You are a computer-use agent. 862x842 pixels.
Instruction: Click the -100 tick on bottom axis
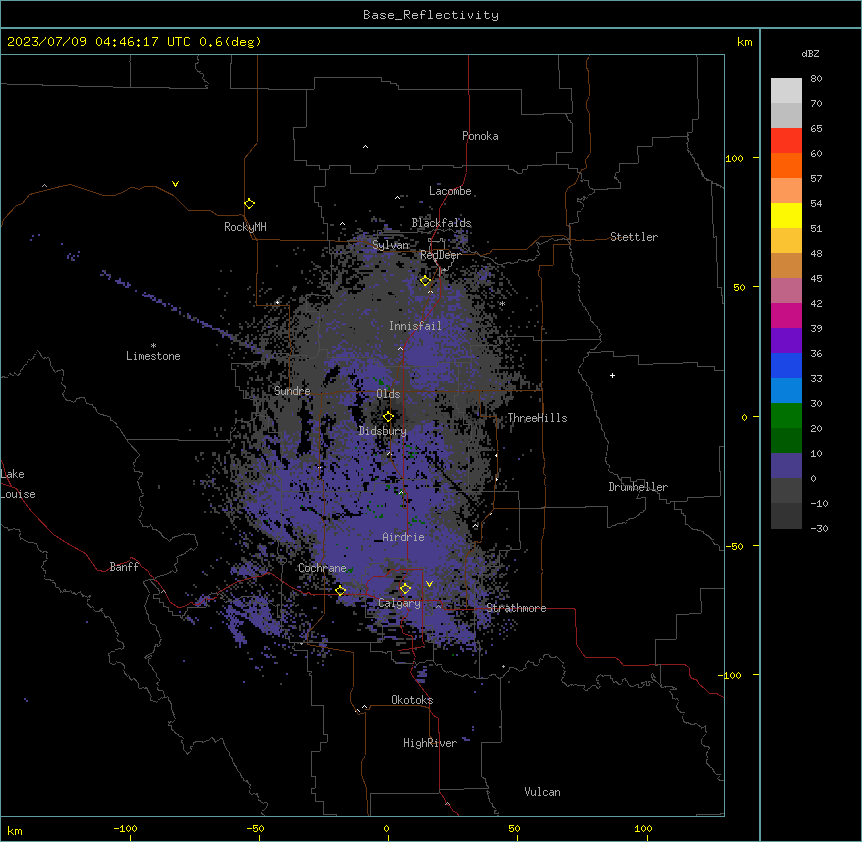coord(125,828)
